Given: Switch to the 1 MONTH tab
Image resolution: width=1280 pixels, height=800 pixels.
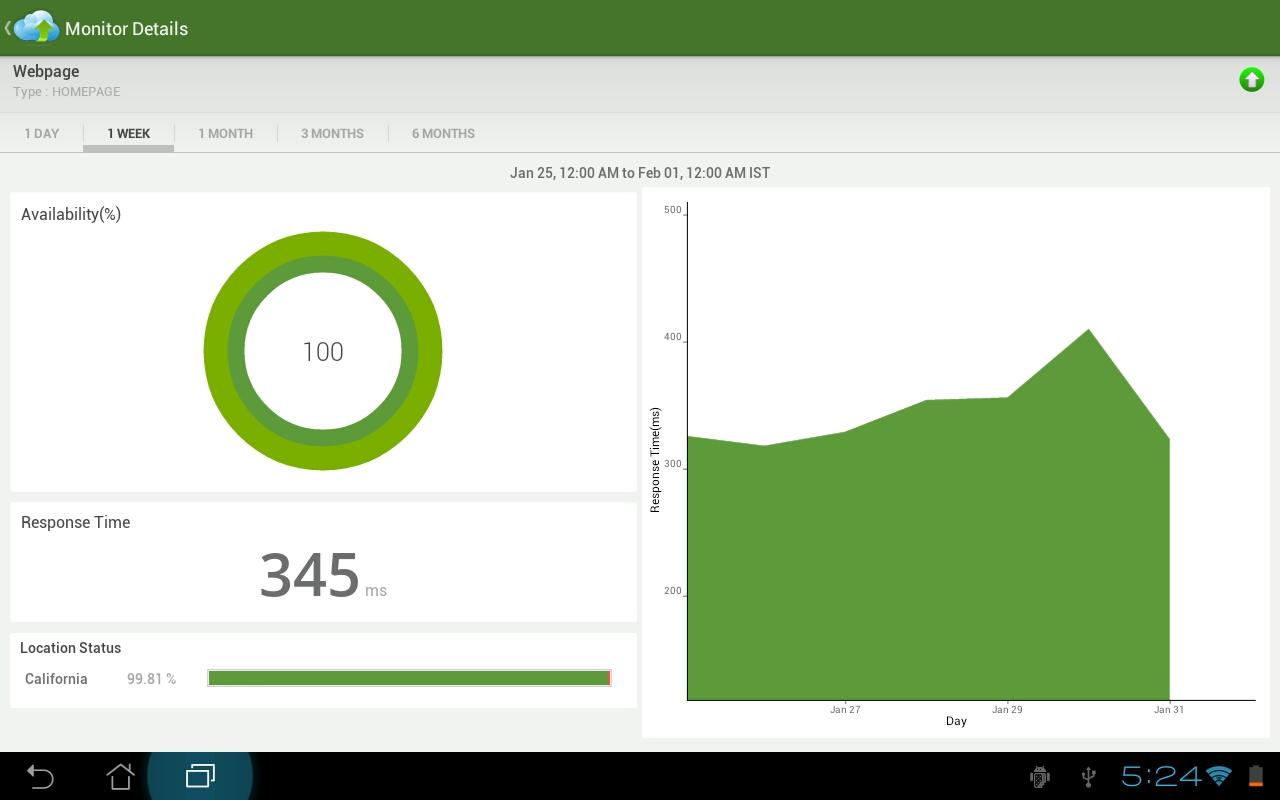Looking at the screenshot, I should coord(225,133).
